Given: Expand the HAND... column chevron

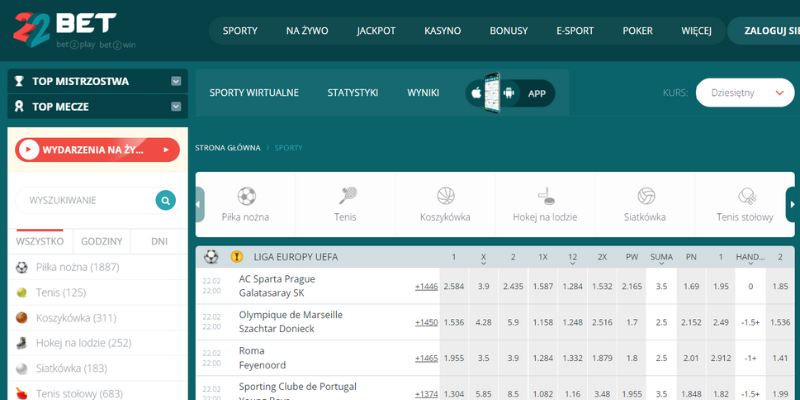Looking at the screenshot, I should pyautogui.click(x=751, y=264).
